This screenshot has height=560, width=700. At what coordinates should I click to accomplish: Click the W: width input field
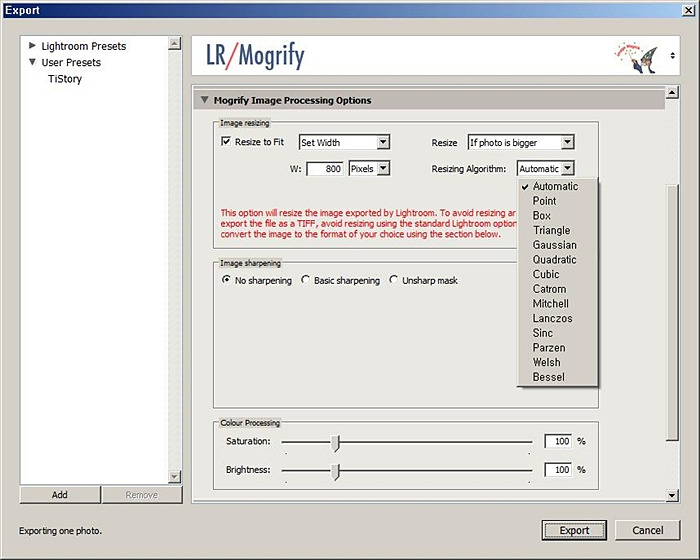[325, 169]
